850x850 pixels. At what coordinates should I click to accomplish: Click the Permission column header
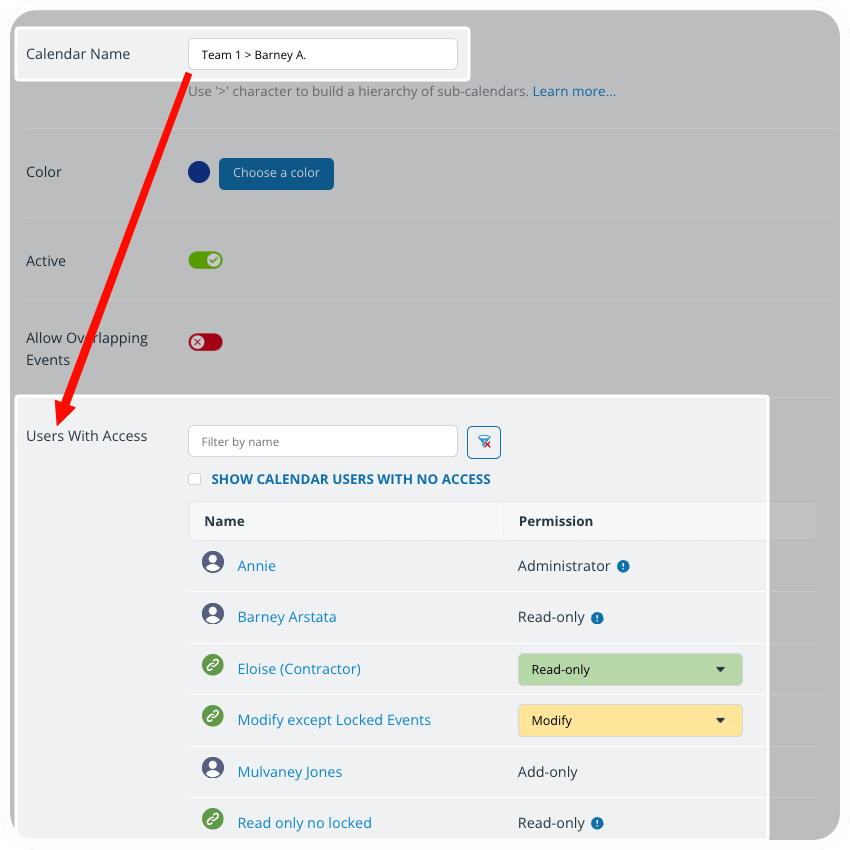pyautogui.click(x=555, y=521)
